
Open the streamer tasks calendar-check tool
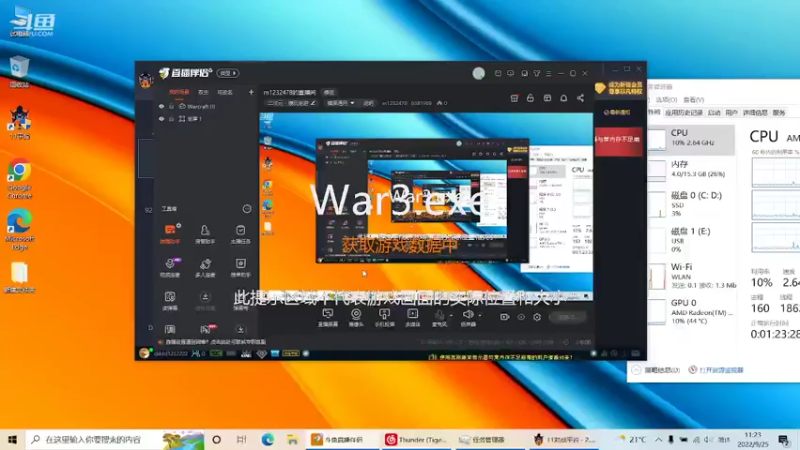tap(240, 234)
